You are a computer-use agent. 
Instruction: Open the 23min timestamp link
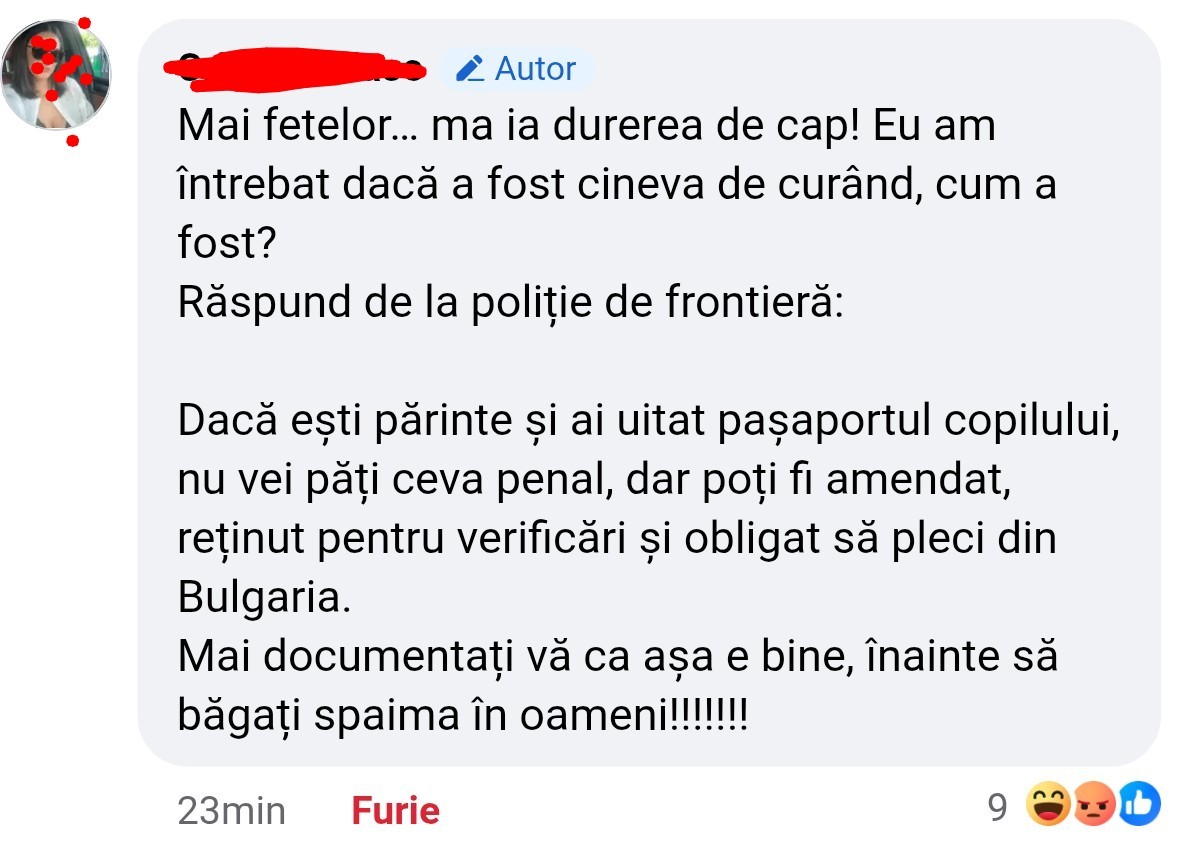click(x=231, y=810)
